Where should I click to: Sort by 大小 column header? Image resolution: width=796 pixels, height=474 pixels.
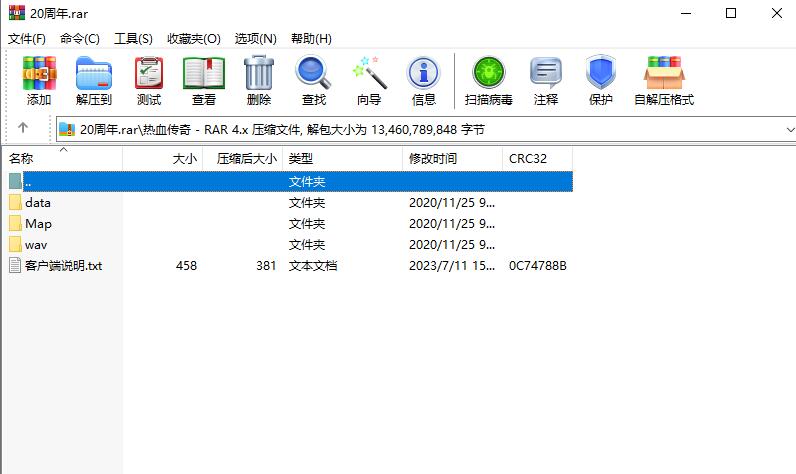162,159
